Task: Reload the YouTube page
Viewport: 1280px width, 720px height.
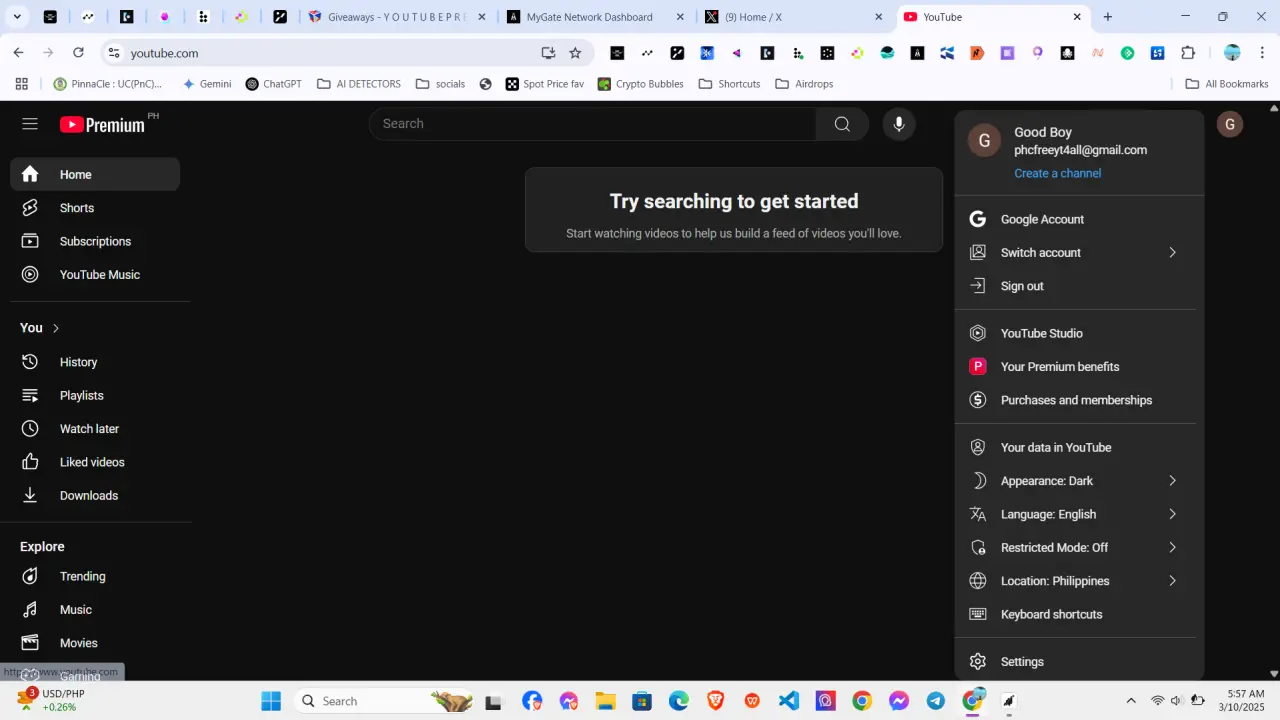Action: coord(78,53)
